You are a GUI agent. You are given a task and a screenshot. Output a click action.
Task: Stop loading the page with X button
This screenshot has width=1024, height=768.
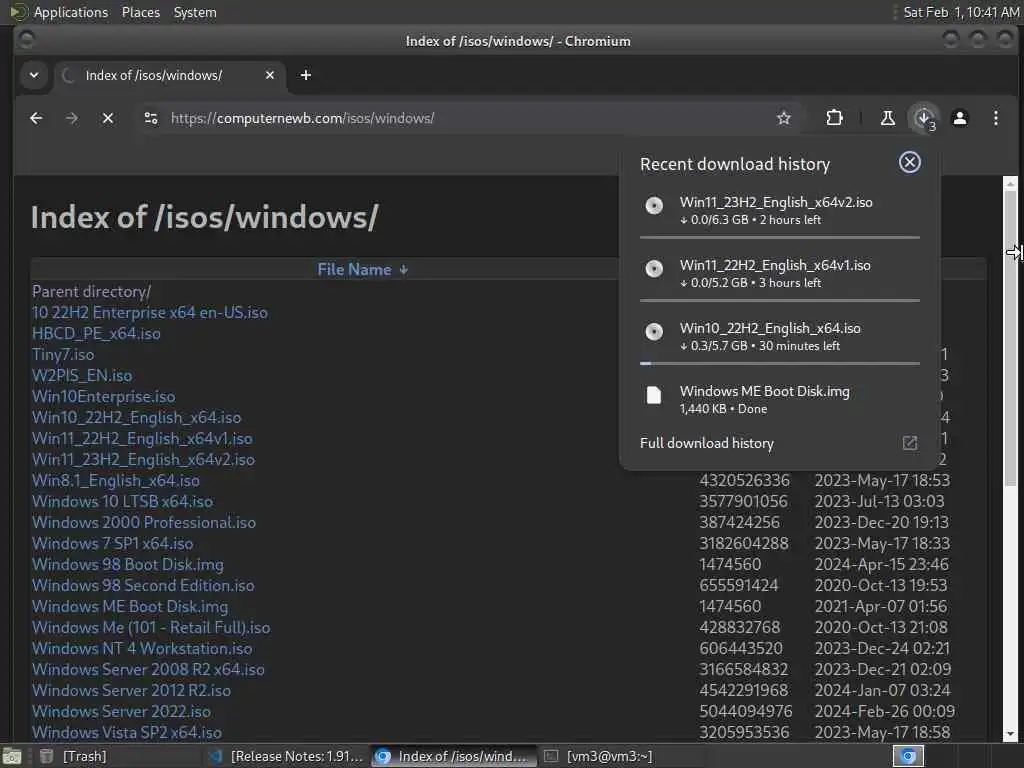(x=108, y=118)
